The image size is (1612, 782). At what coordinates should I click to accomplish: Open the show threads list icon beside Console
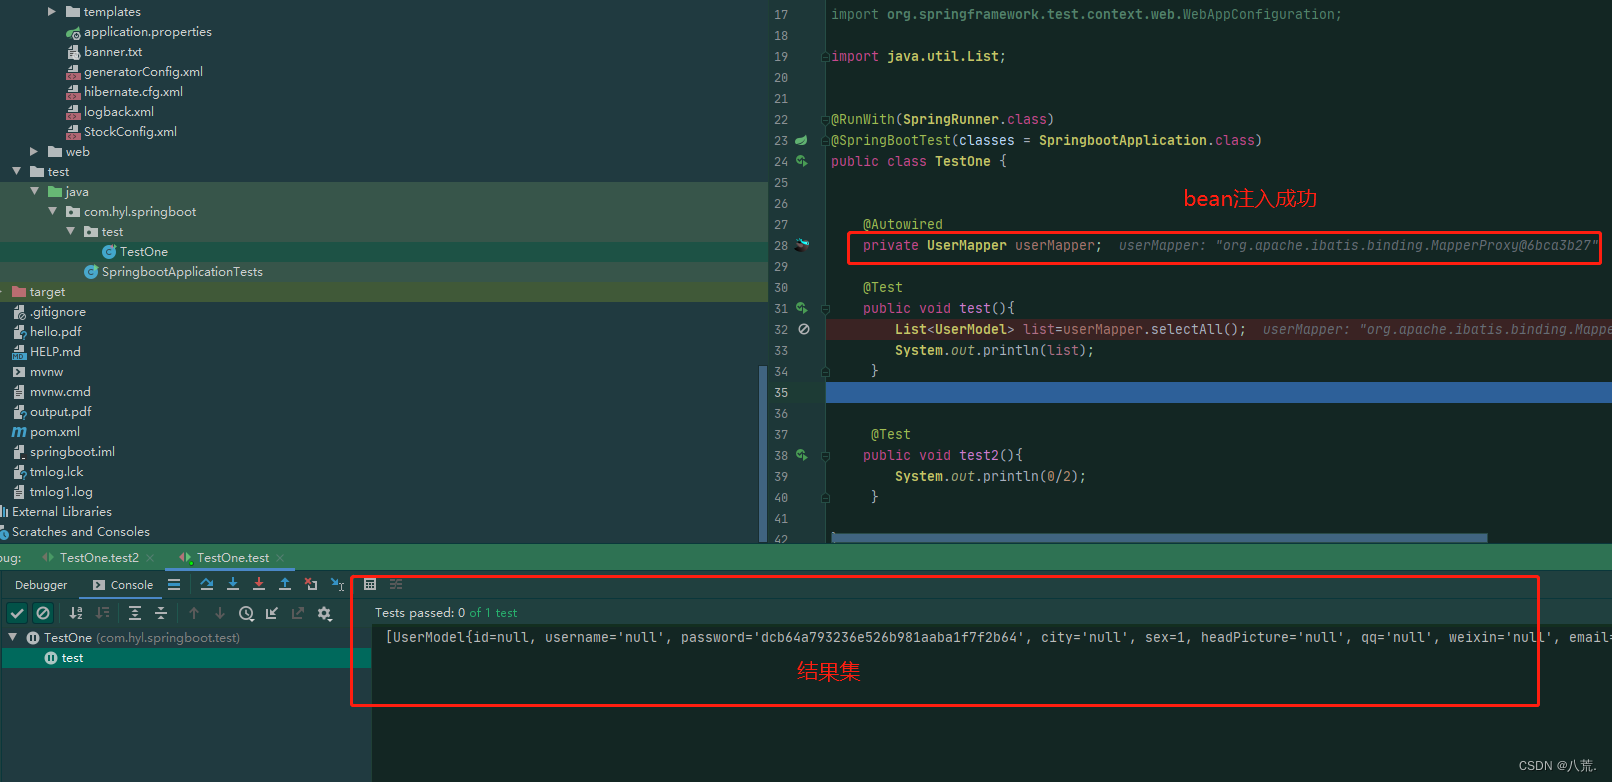point(174,584)
